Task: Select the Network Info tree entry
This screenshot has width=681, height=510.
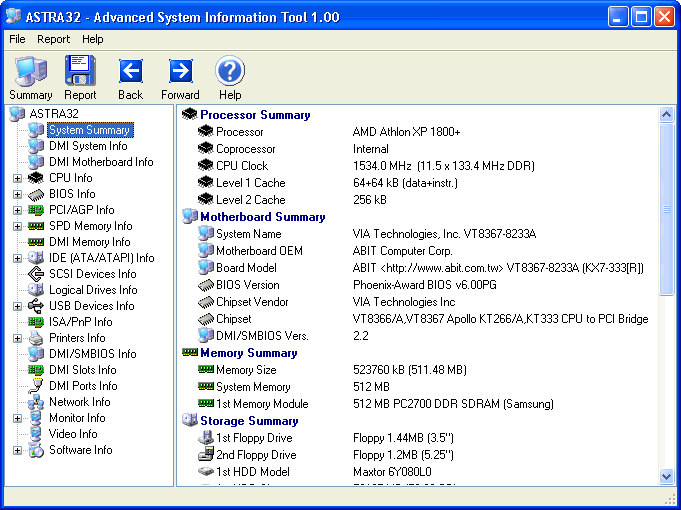Action: point(79,402)
